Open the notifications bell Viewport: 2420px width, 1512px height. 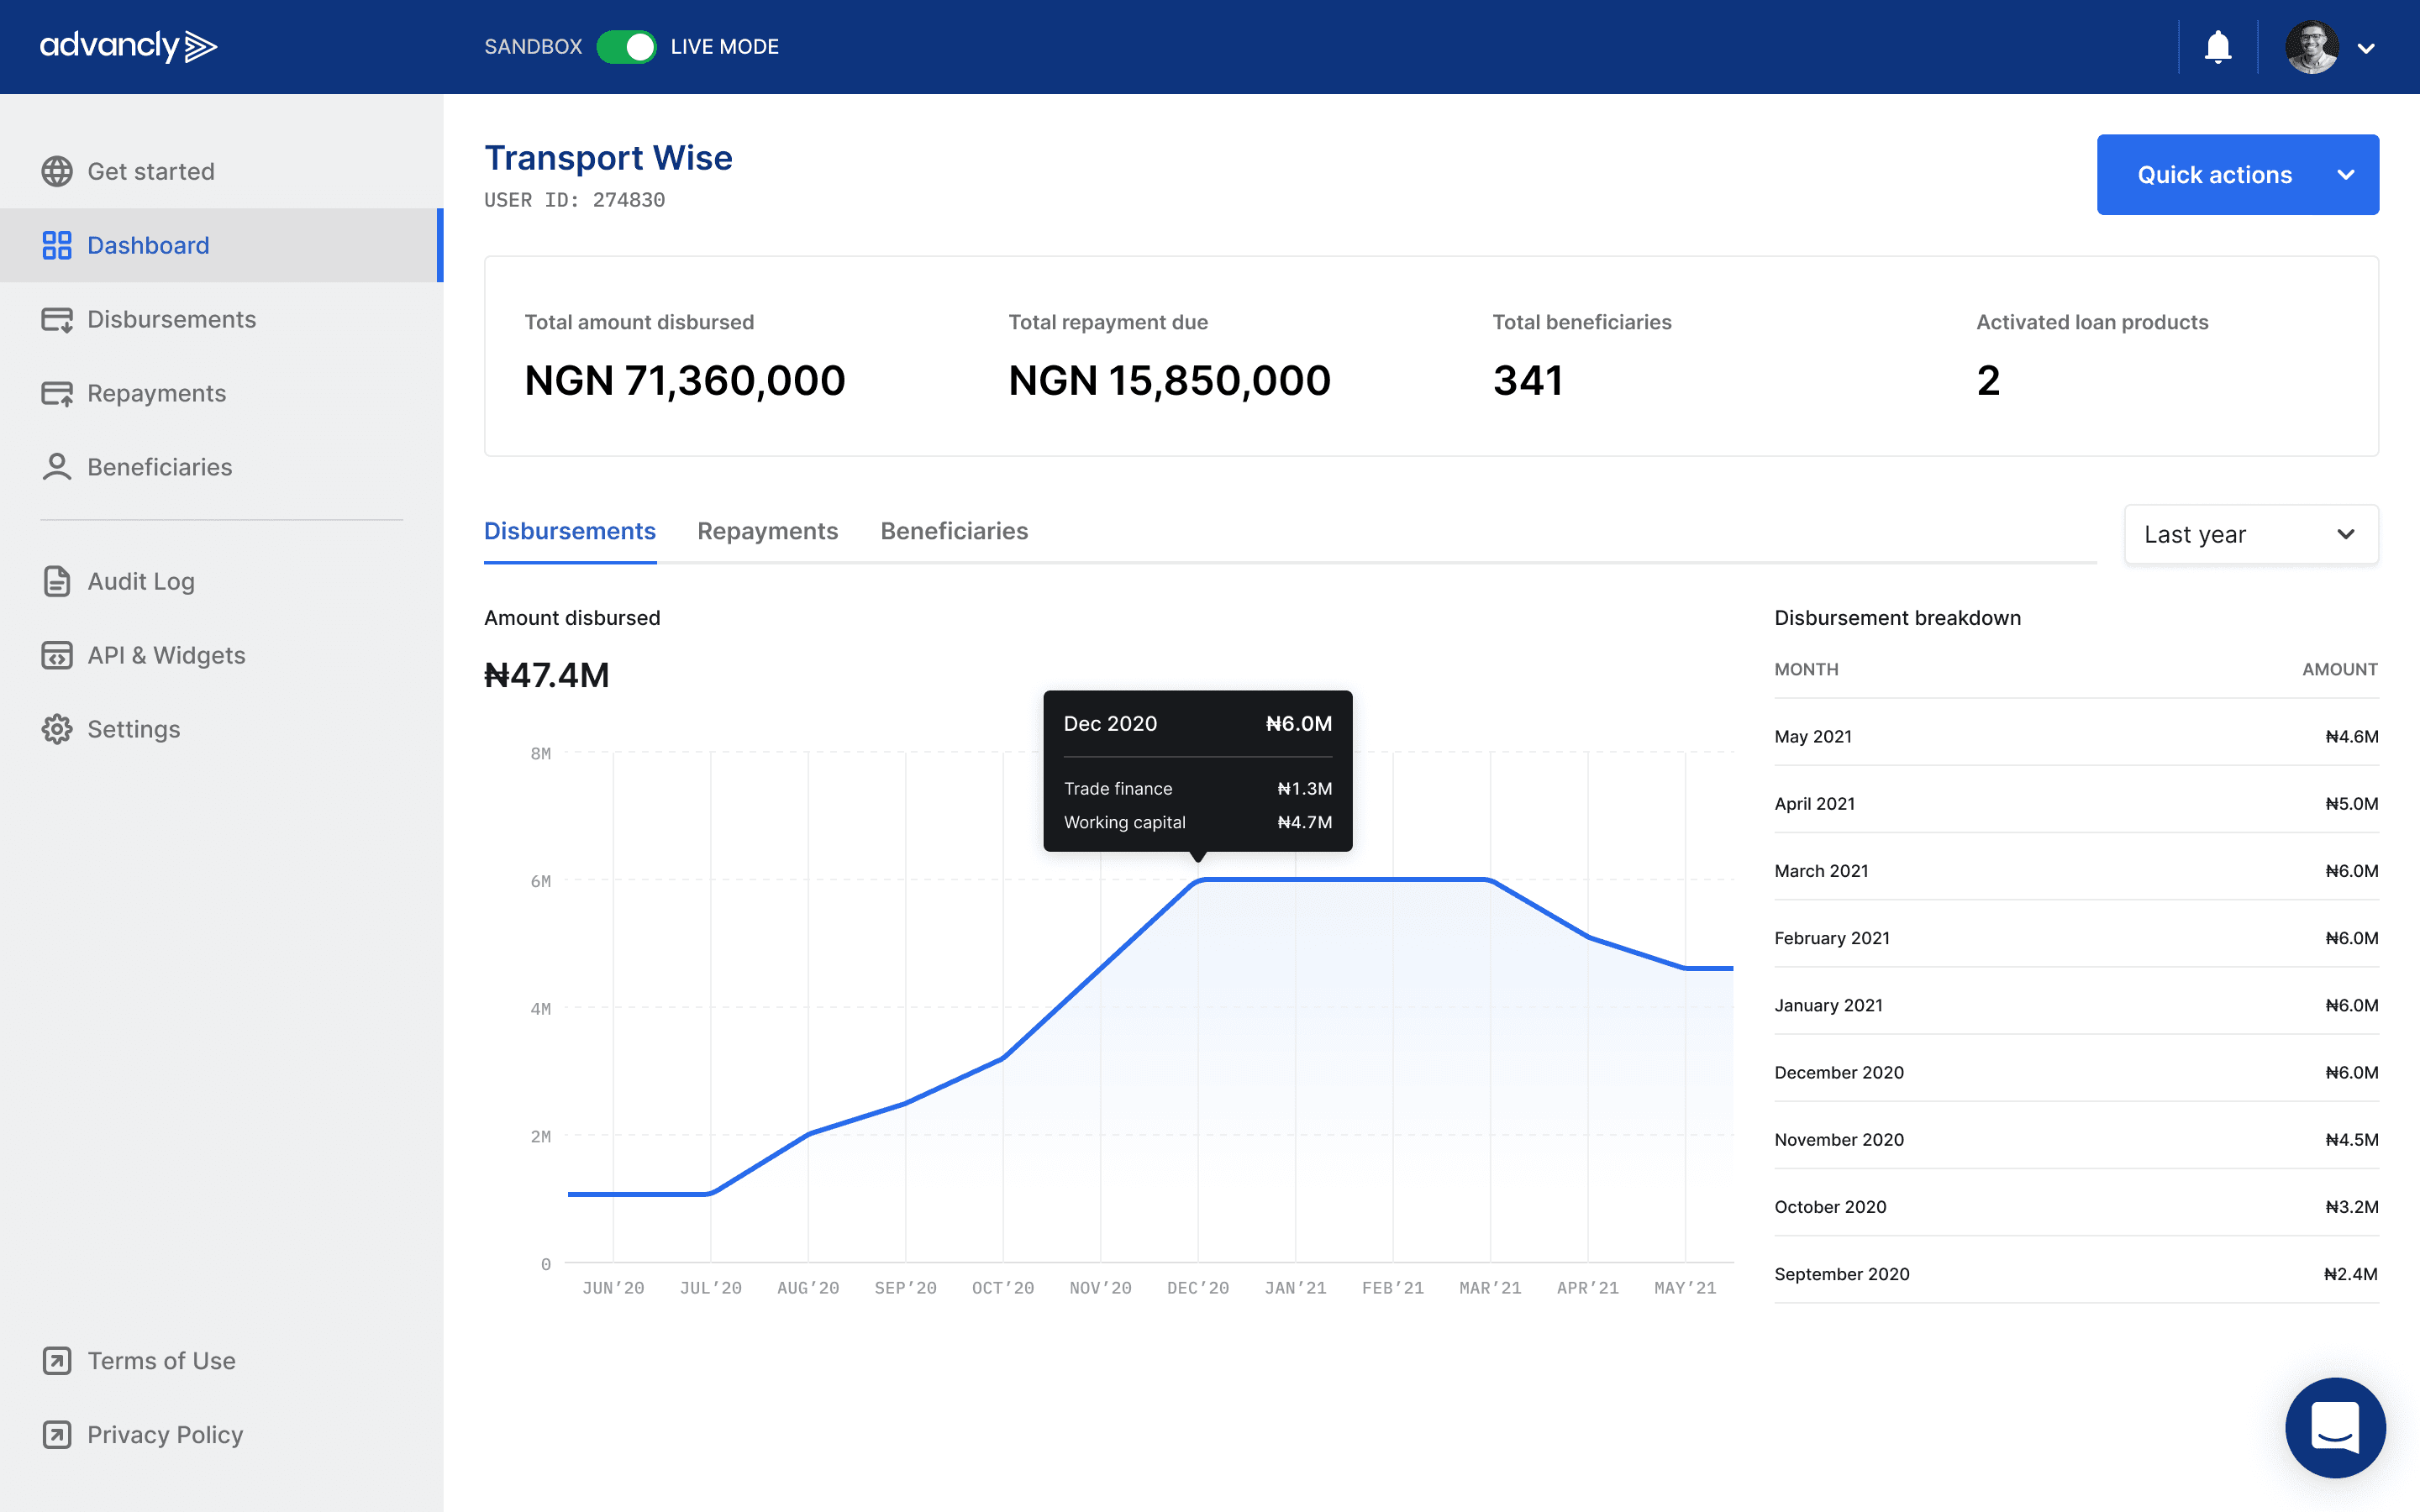click(x=2217, y=47)
